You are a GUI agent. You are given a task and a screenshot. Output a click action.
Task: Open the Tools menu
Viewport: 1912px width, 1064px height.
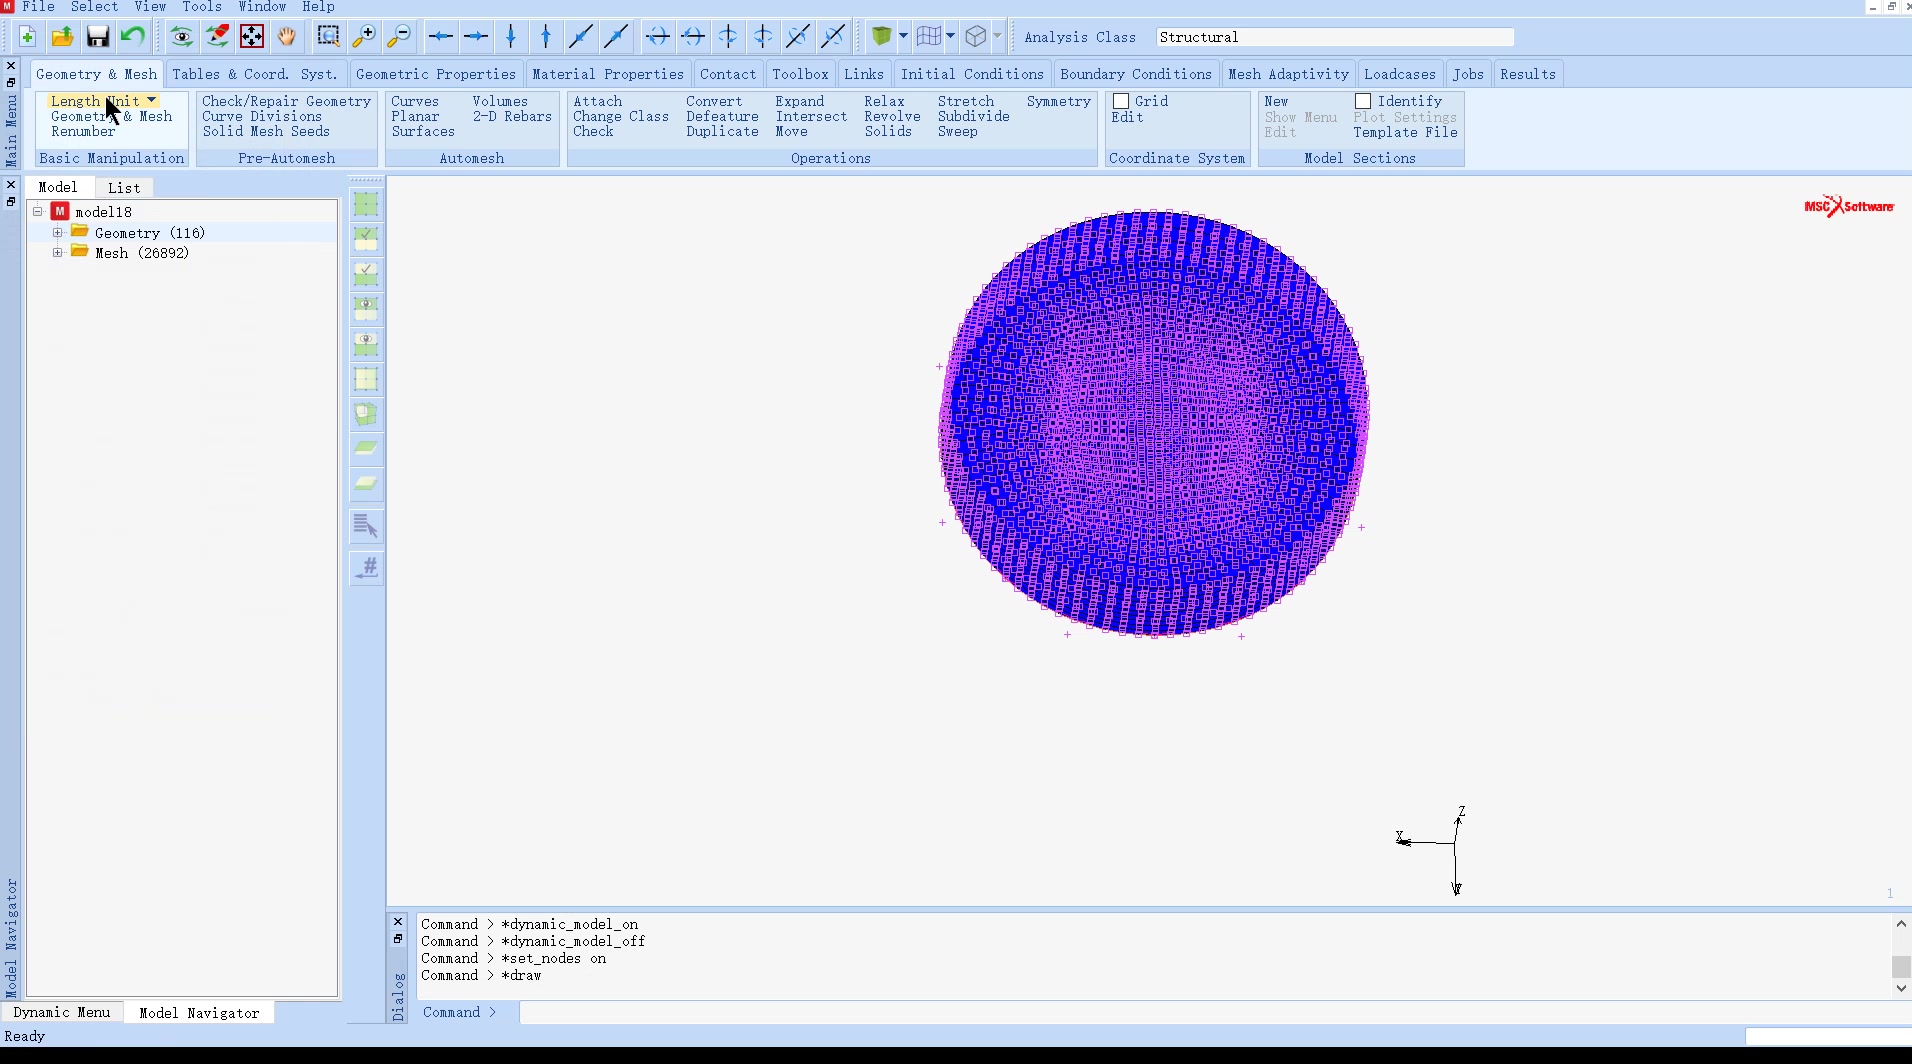201,7
